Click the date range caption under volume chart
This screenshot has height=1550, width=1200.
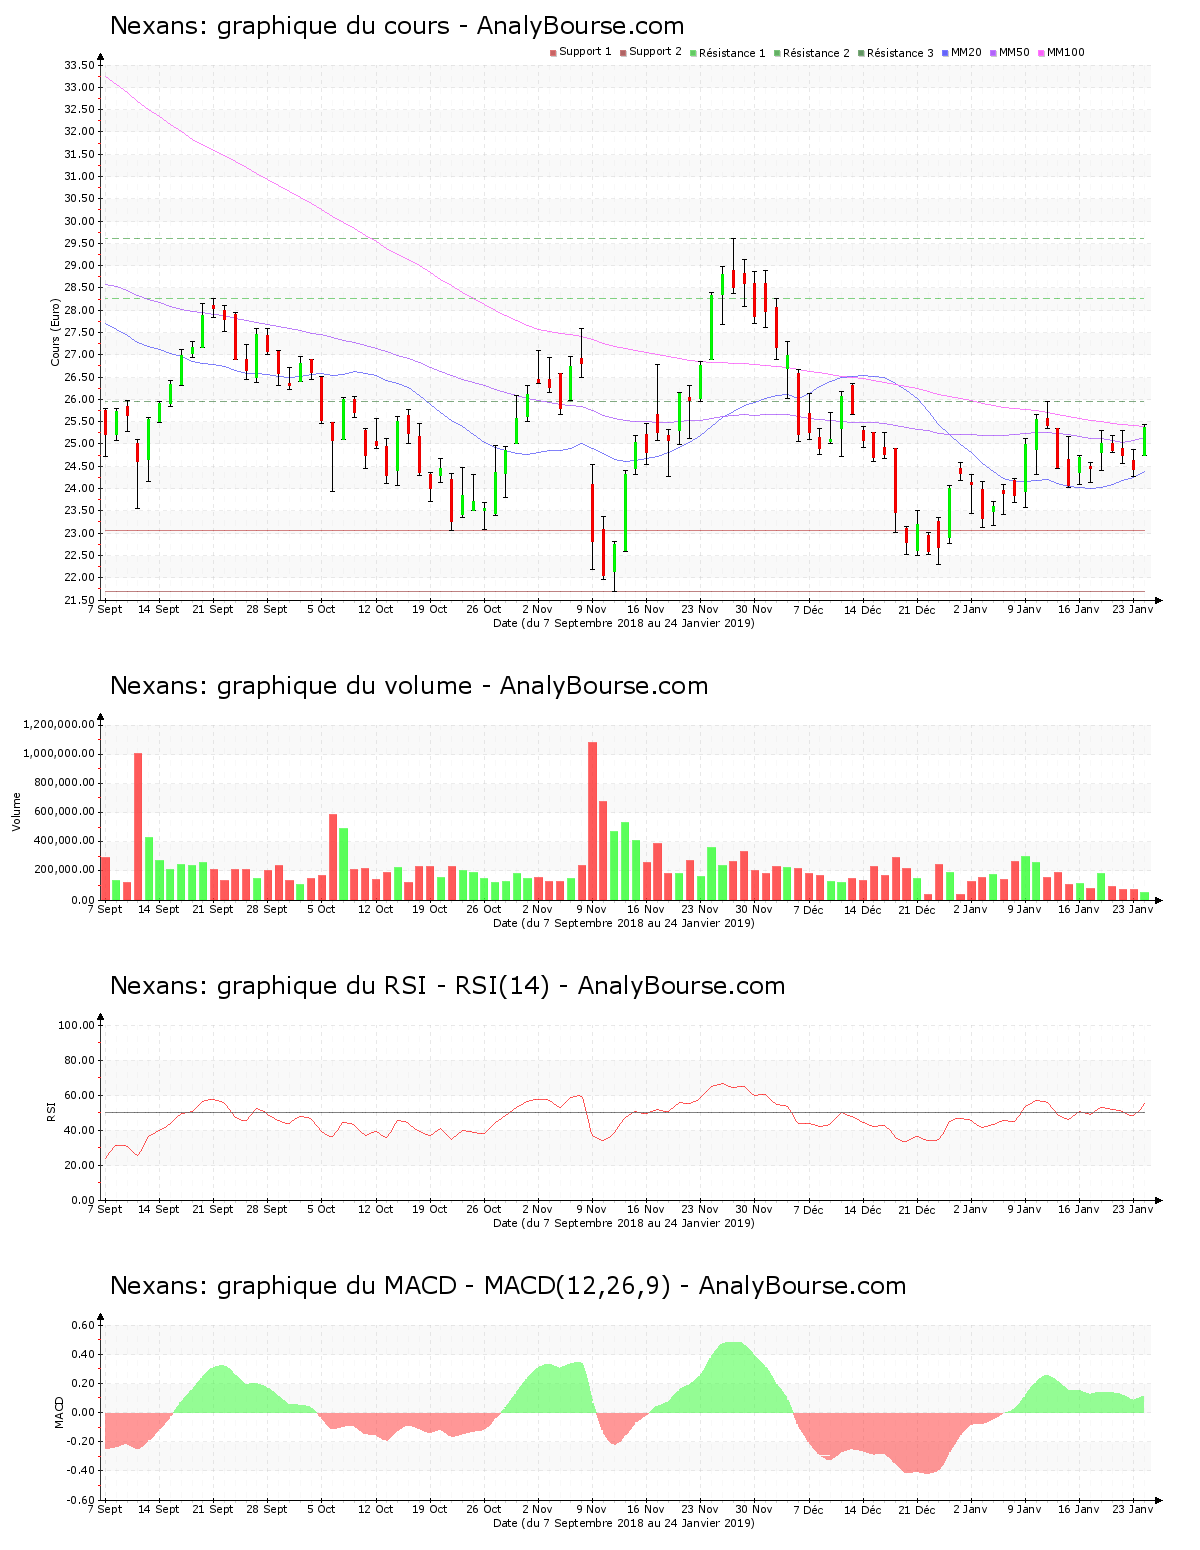tap(624, 923)
